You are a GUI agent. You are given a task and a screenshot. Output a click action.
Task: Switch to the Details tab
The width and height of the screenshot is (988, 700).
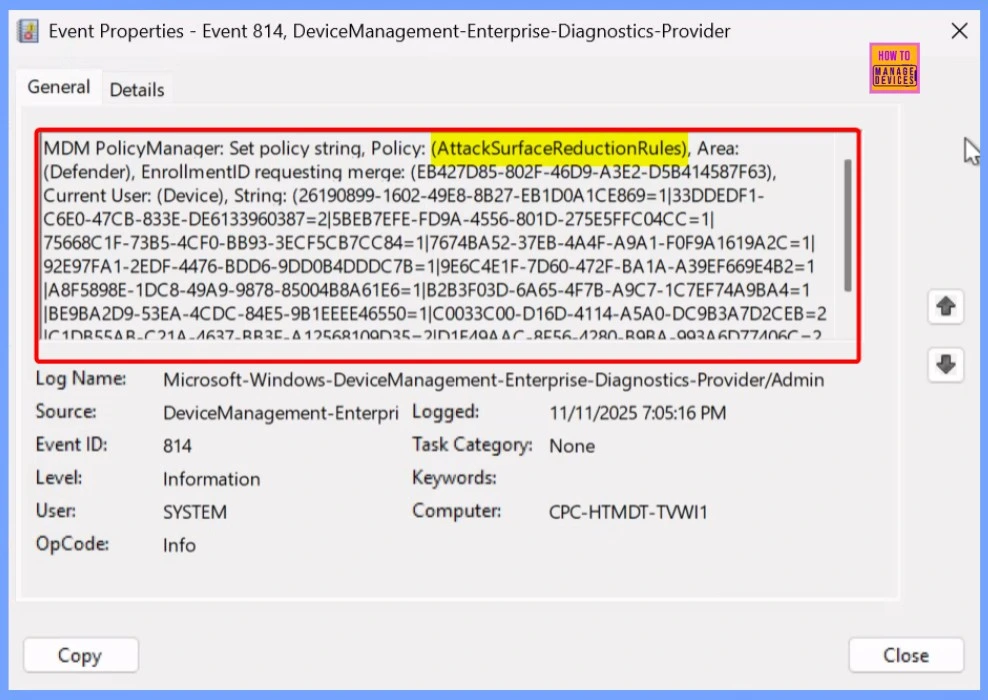coord(137,90)
